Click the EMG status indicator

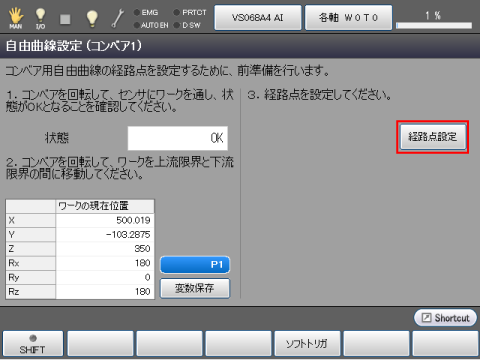coord(146,13)
